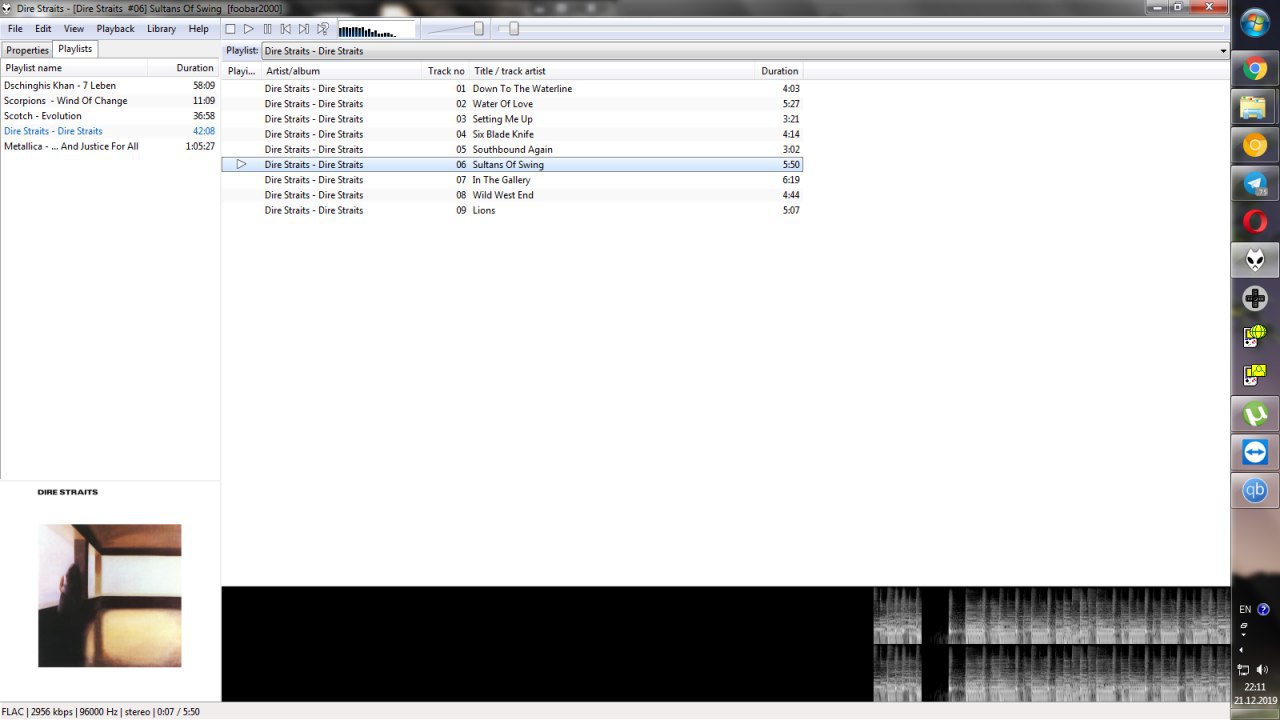
Task: Click the Duration header in playlists panel
Action: 184,68
